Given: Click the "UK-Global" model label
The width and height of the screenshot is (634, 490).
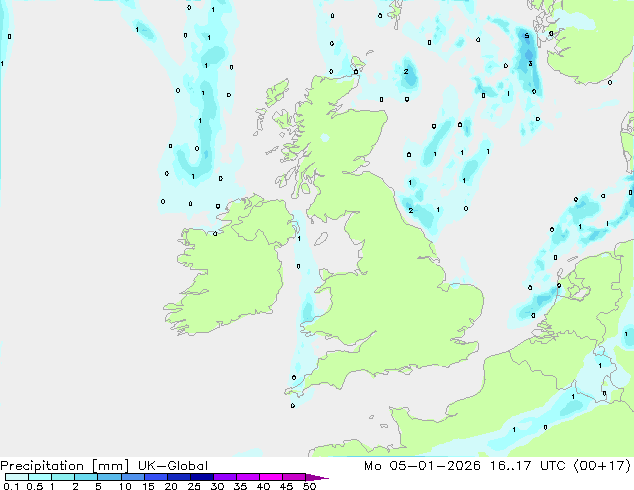Looking at the screenshot, I should [x=173, y=466].
